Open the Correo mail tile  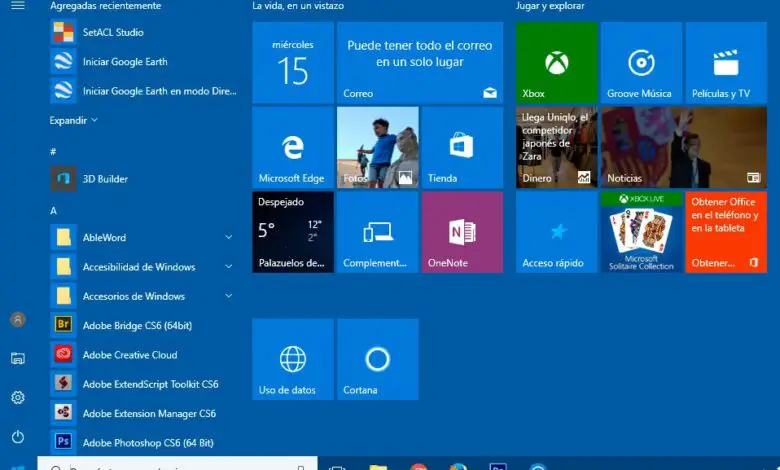420,63
